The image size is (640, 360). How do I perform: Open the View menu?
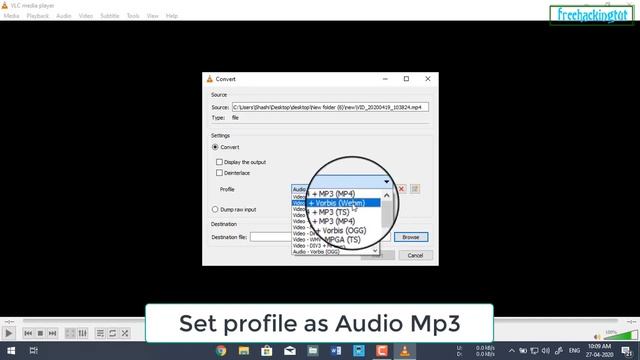(153, 16)
